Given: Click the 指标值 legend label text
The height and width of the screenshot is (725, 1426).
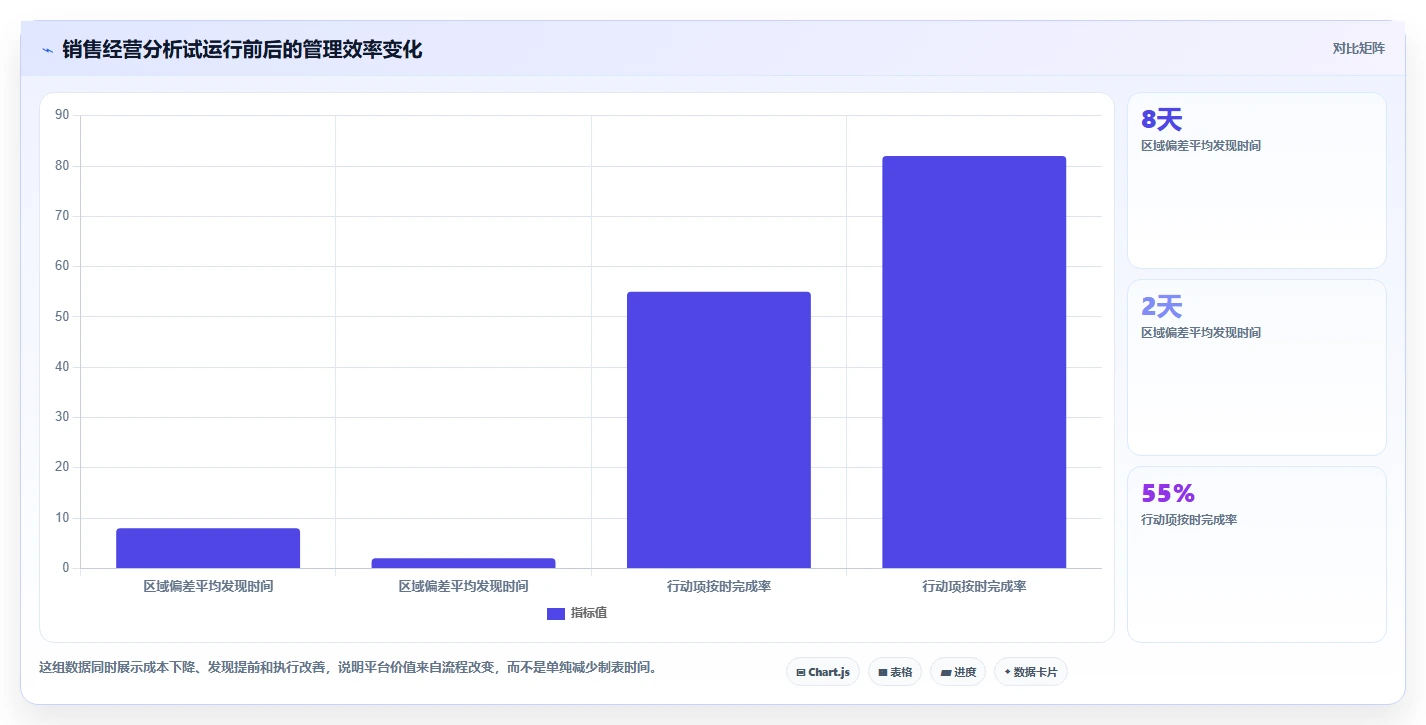Looking at the screenshot, I should pos(589,613).
